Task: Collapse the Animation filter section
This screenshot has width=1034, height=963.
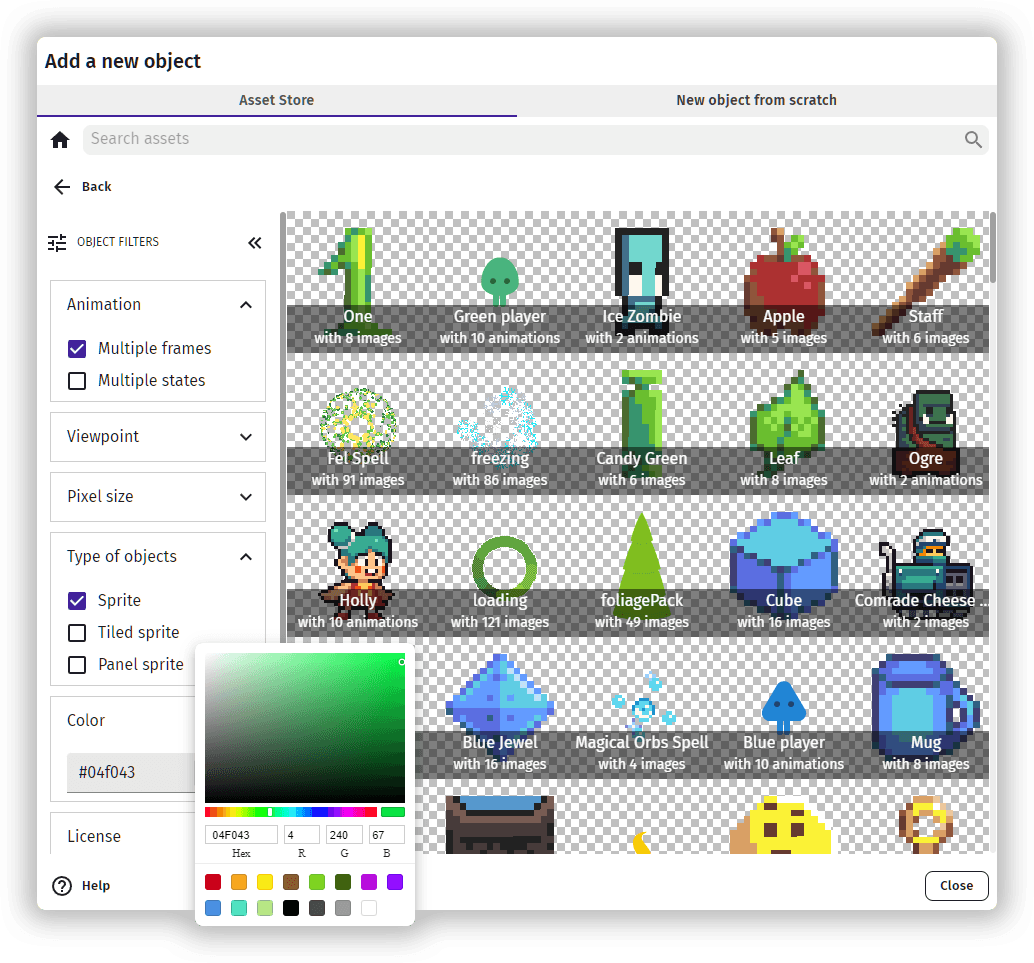Action: point(245,304)
